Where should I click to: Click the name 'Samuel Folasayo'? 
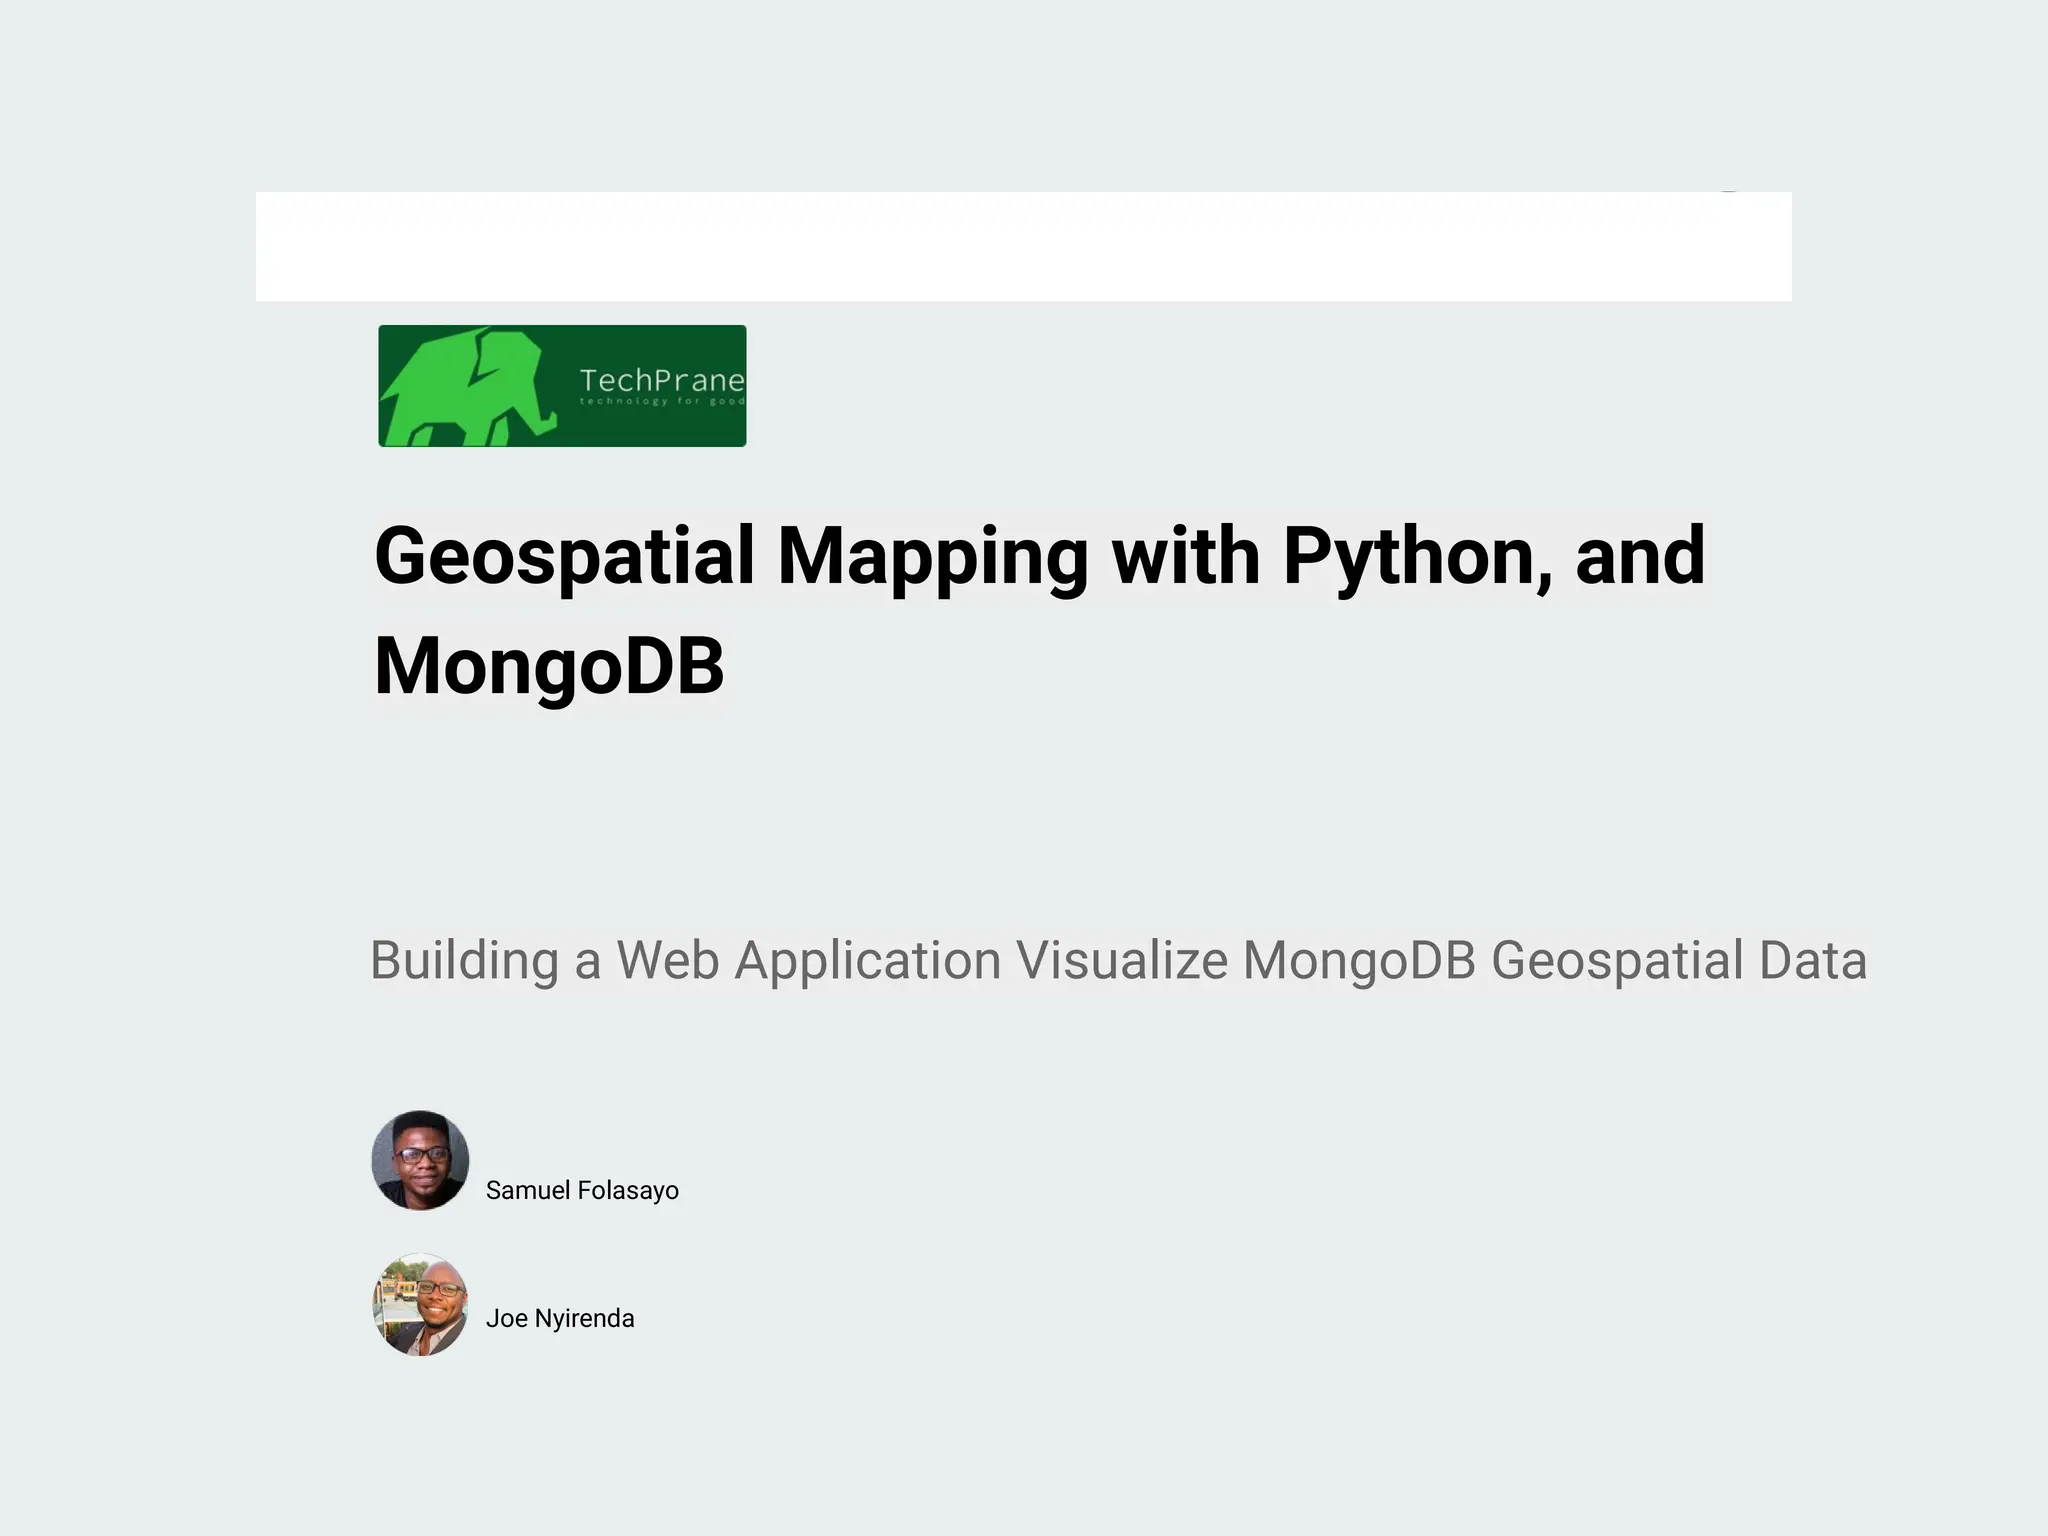(x=582, y=1190)
